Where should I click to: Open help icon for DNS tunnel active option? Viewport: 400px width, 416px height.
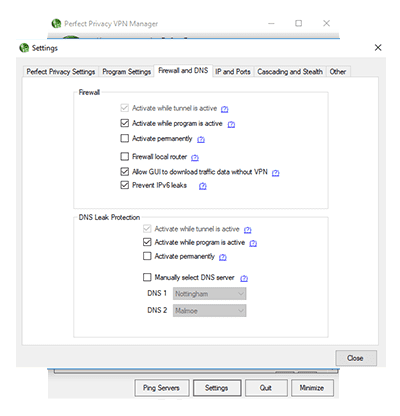point(248,230)
